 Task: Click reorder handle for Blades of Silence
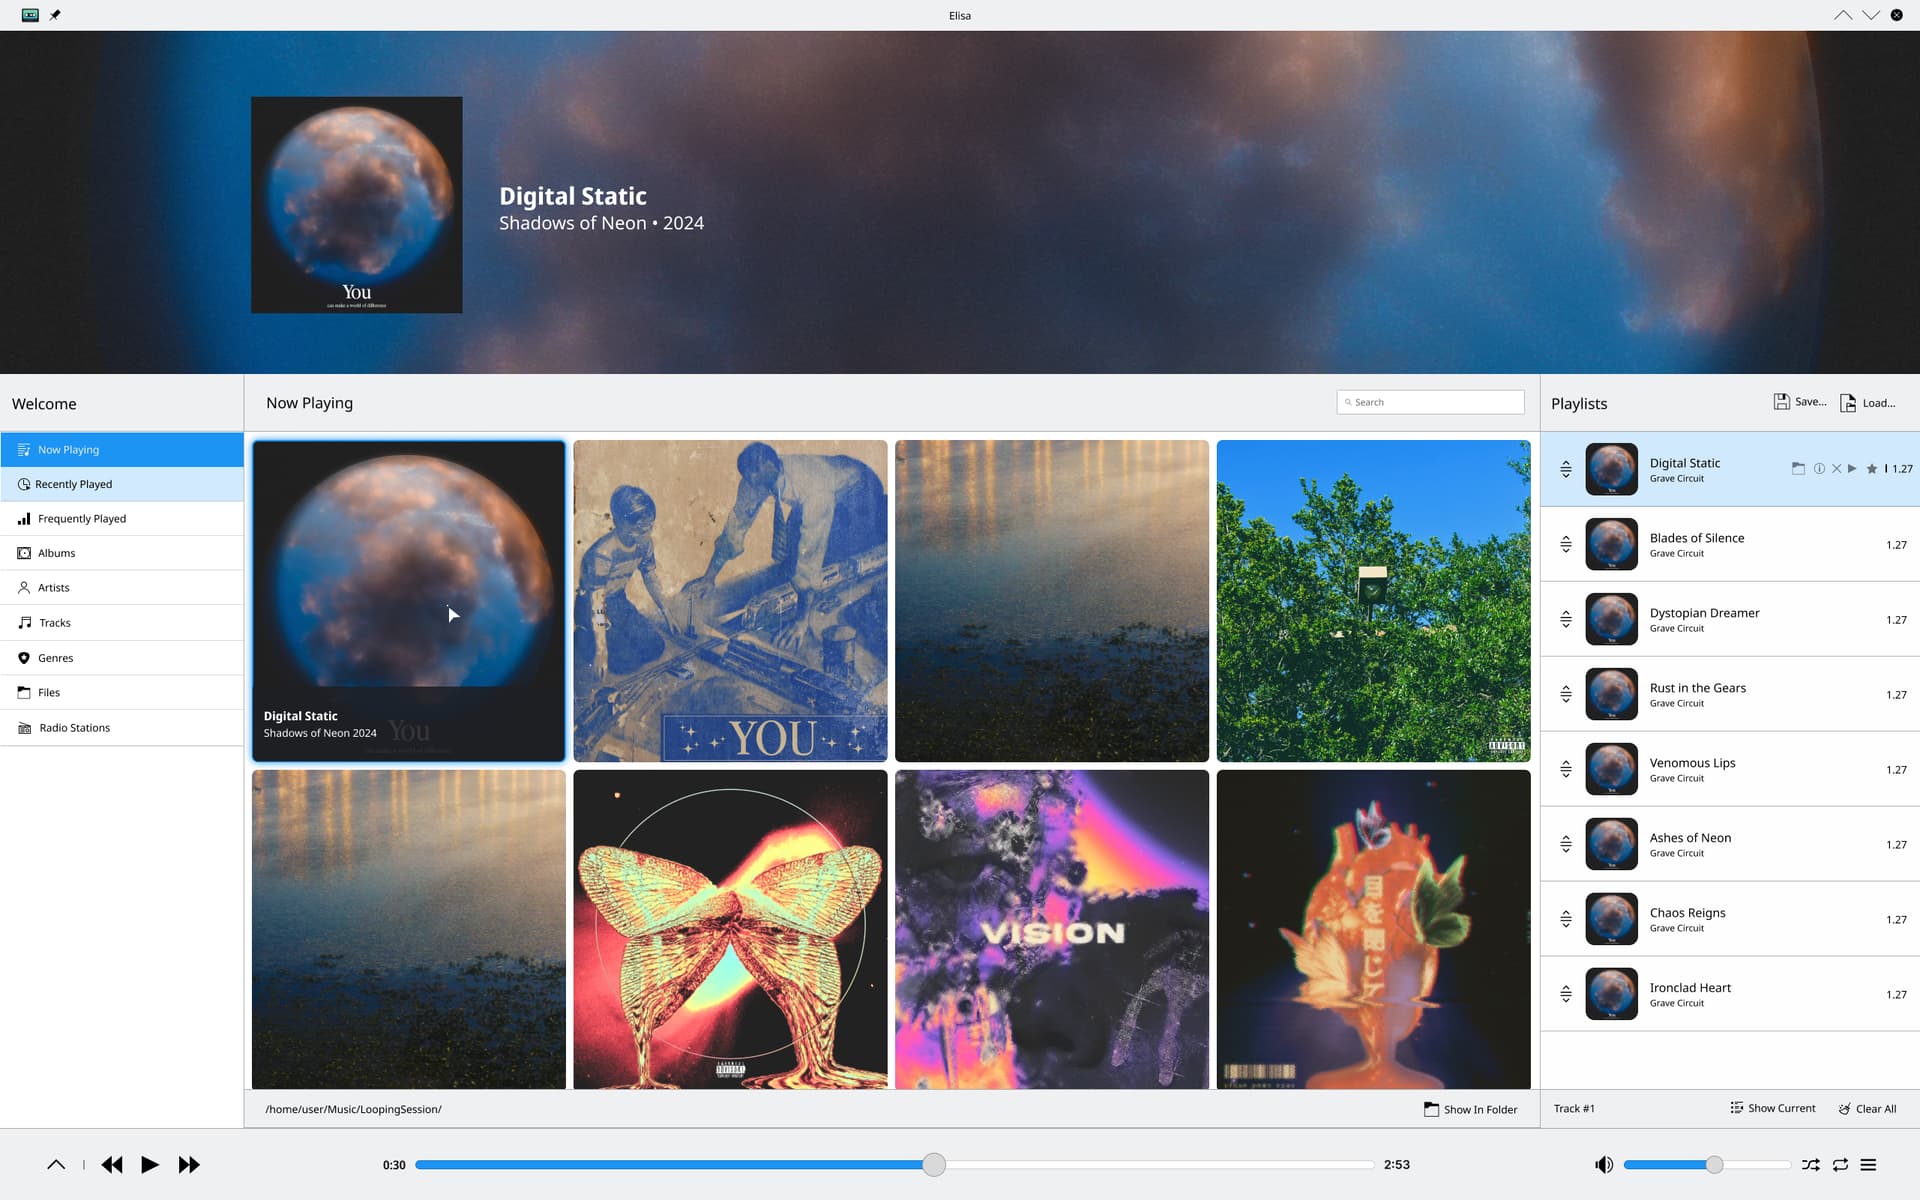pos(1566,544)
